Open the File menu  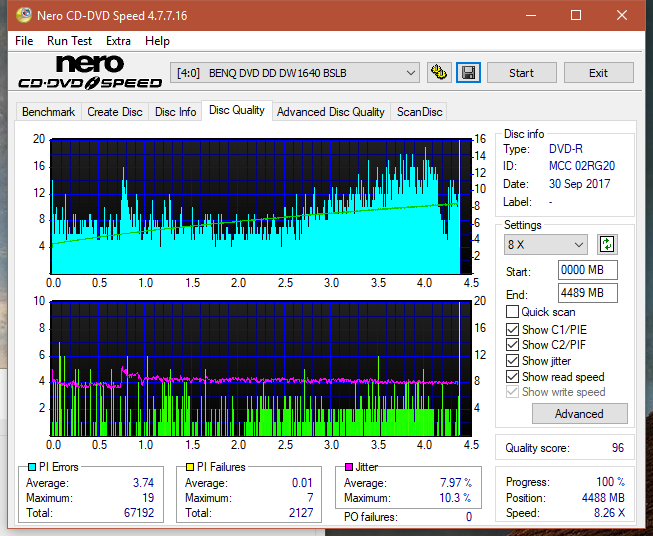click(24, 41)
